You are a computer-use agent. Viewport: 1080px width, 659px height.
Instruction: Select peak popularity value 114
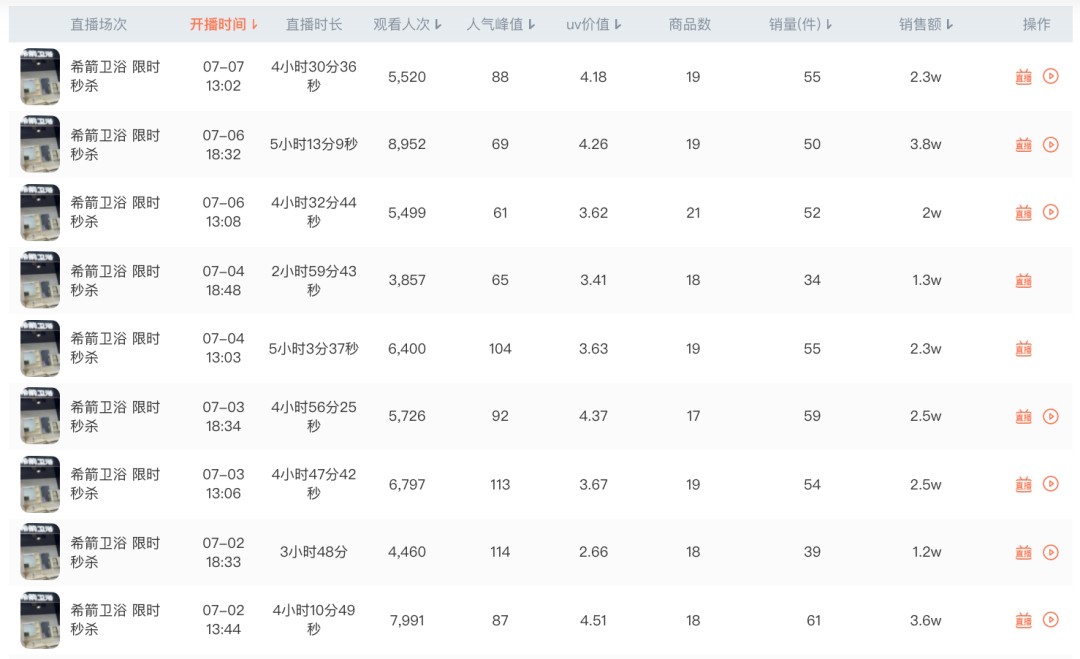point(500,552)
